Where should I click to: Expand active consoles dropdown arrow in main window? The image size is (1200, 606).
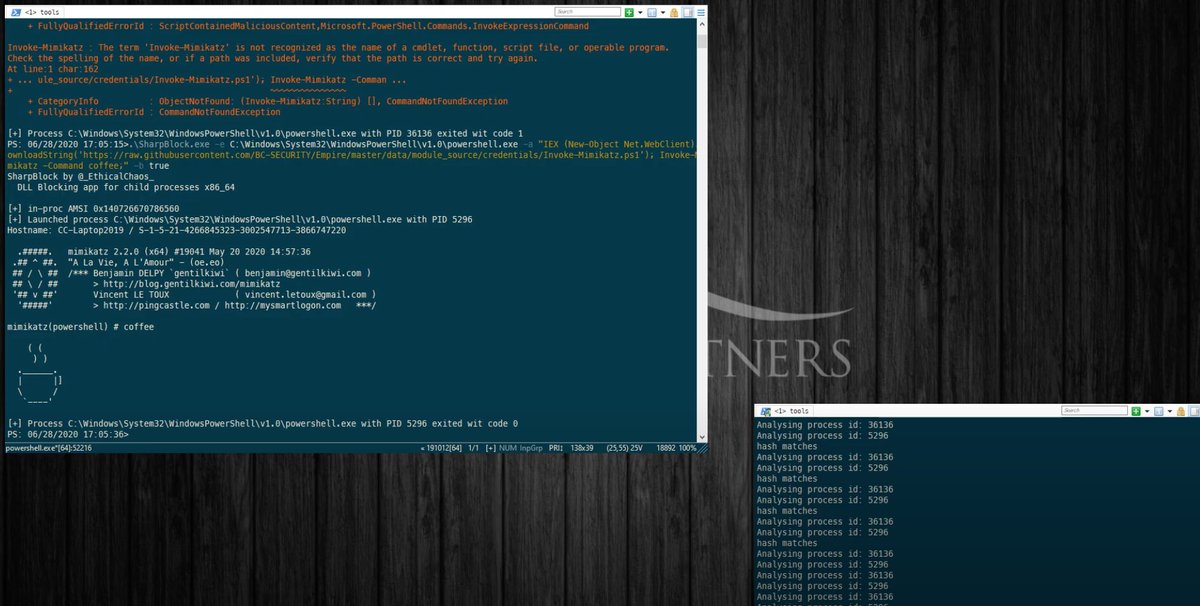(x=663, y=12)
